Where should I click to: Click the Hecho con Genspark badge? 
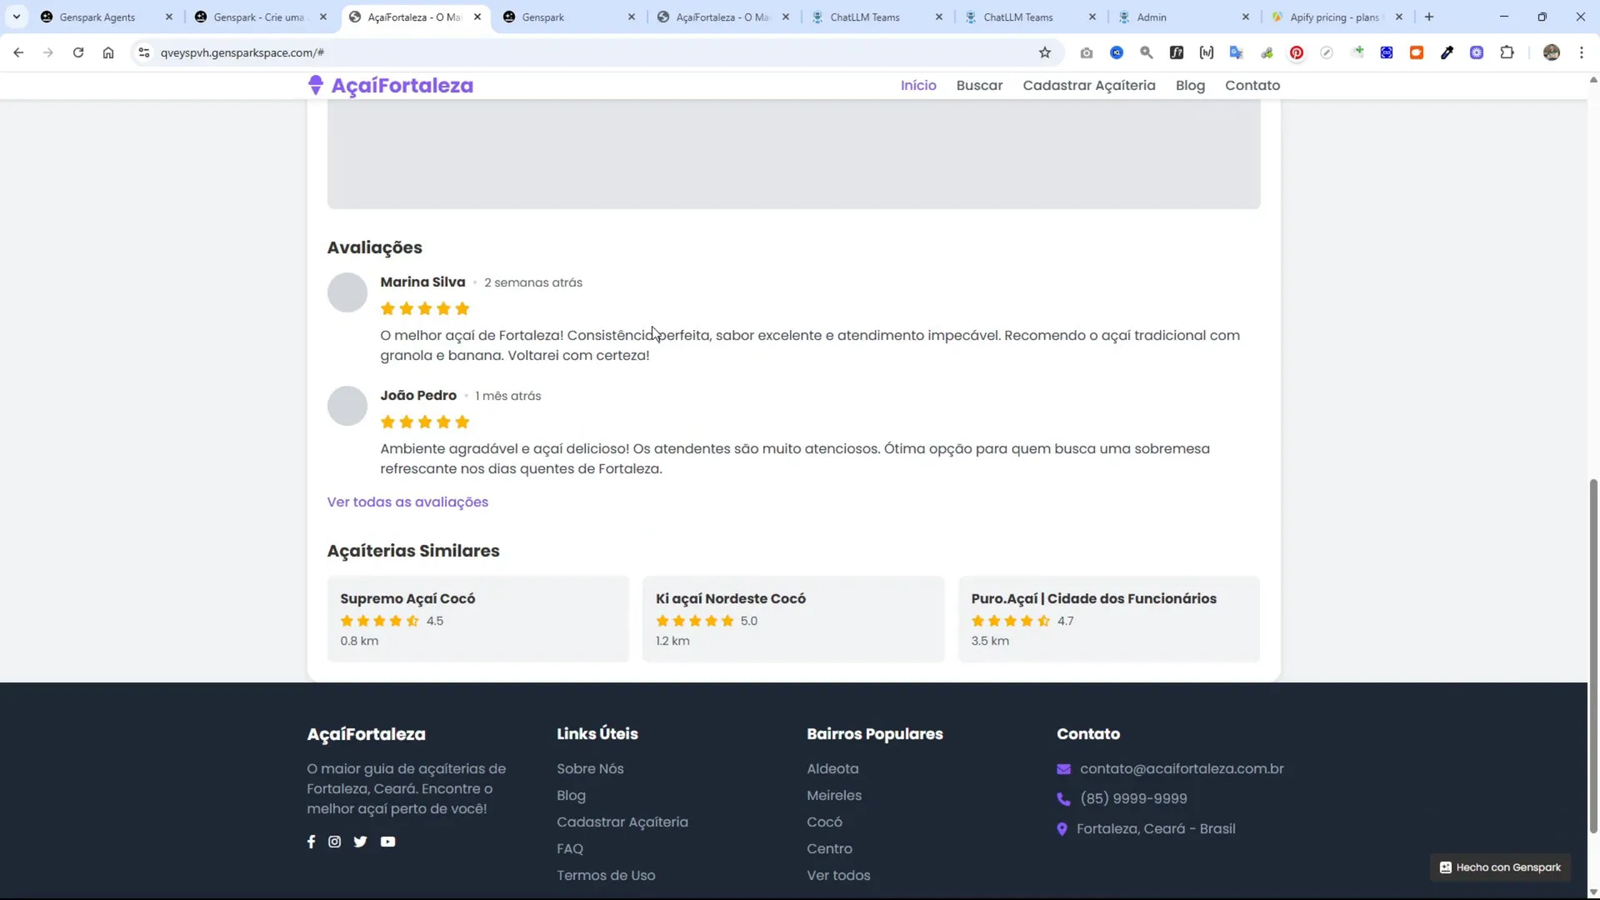[1500, 867]
